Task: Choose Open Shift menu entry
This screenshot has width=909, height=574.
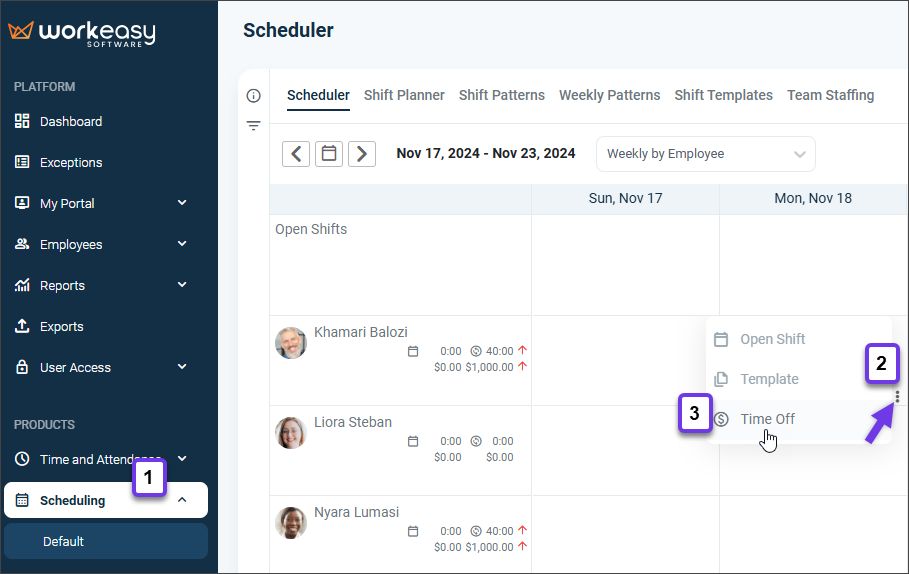Action: (772, 339)
